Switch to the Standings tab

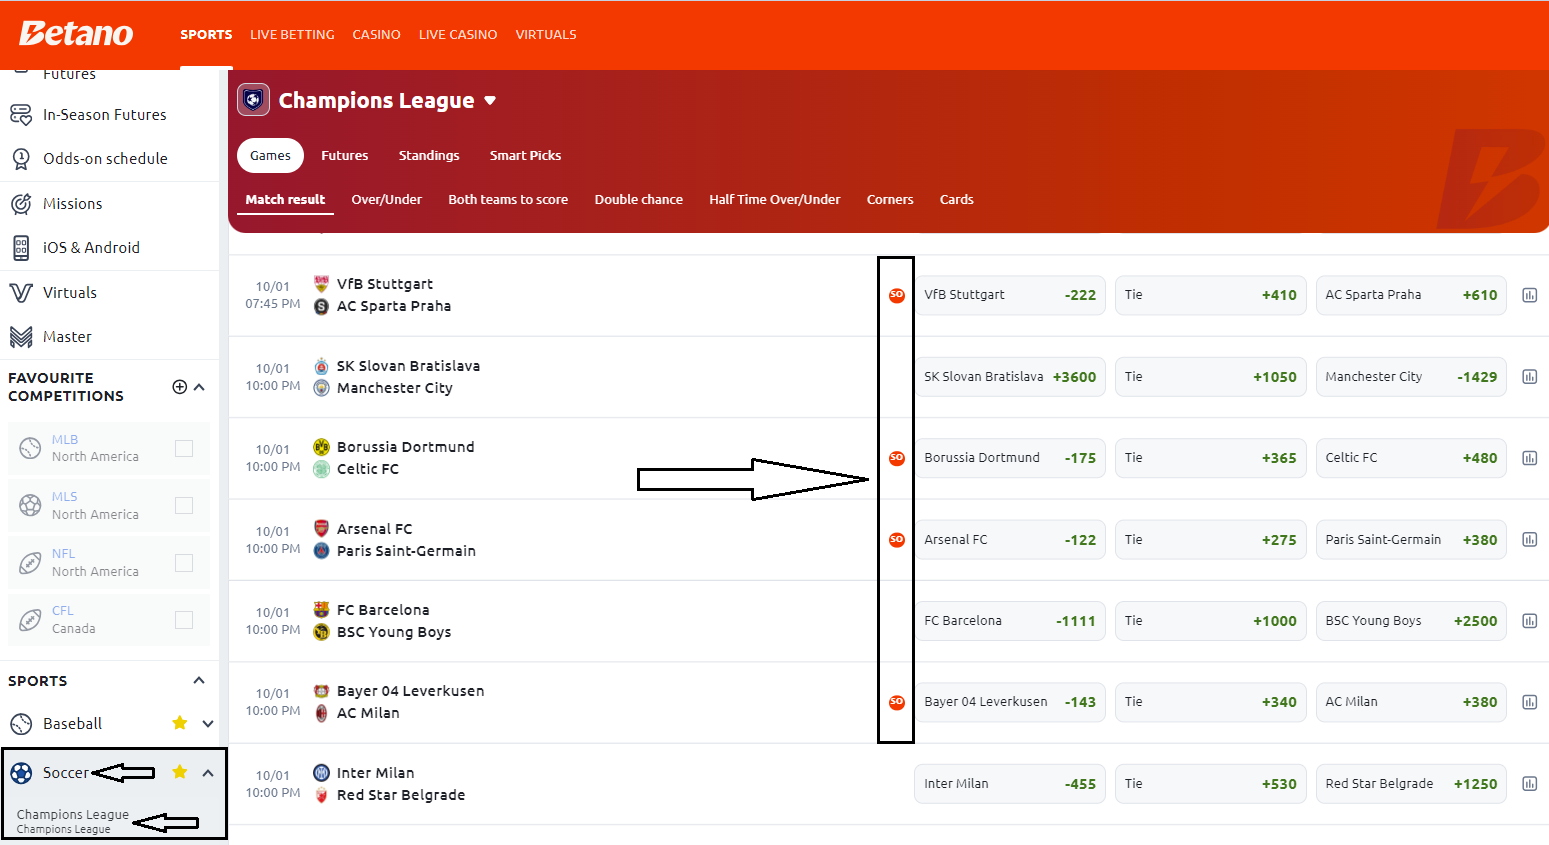429,156
